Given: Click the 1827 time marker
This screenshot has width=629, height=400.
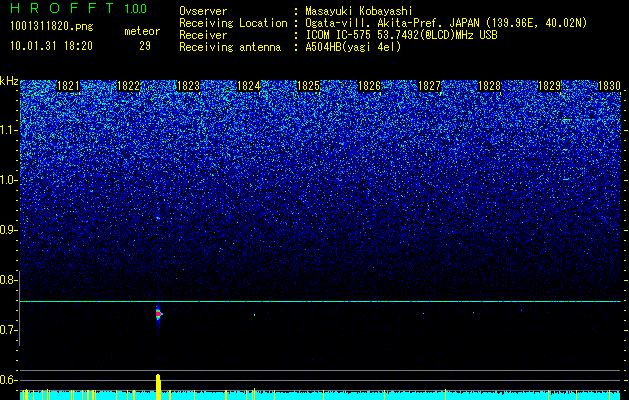Looking at the screenshot, I should click(429, 86).
